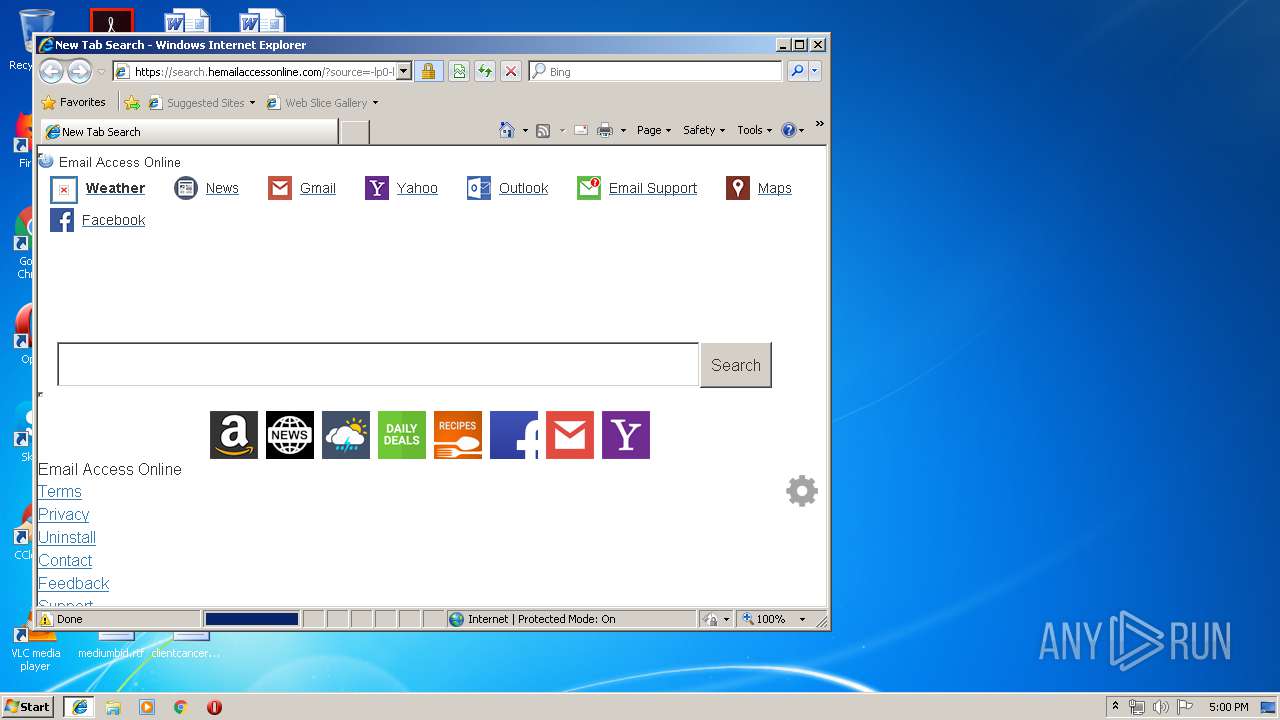Open the Tools menu

755,130
